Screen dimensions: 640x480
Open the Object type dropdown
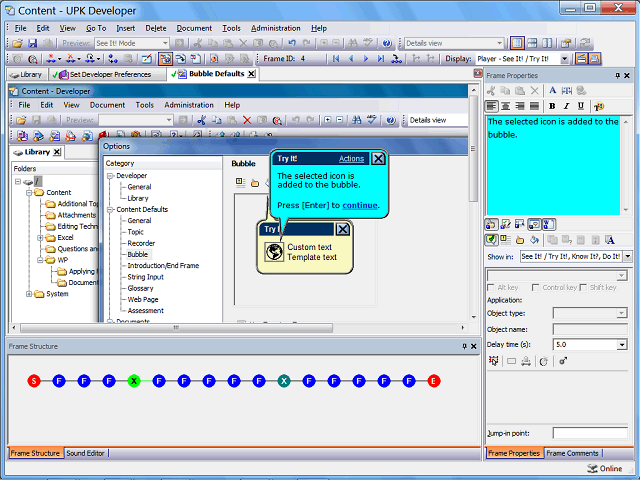[x=621, y=313]
